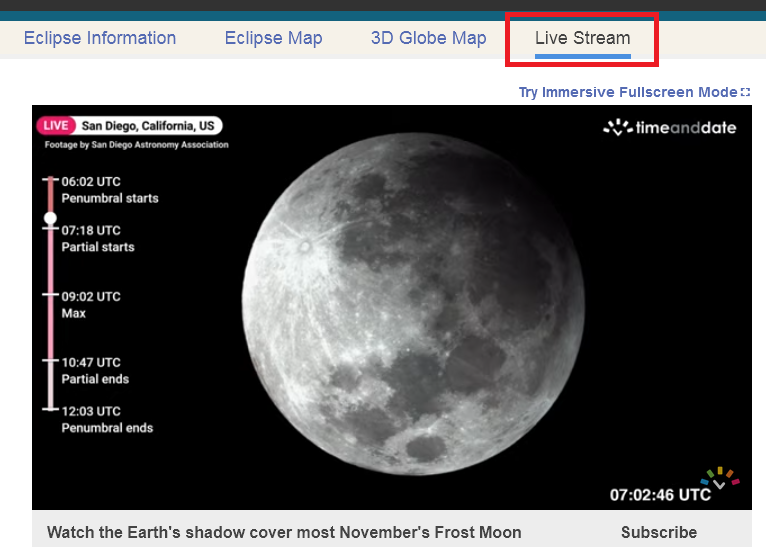Click the San Diego, California, US label

[148, 126]
